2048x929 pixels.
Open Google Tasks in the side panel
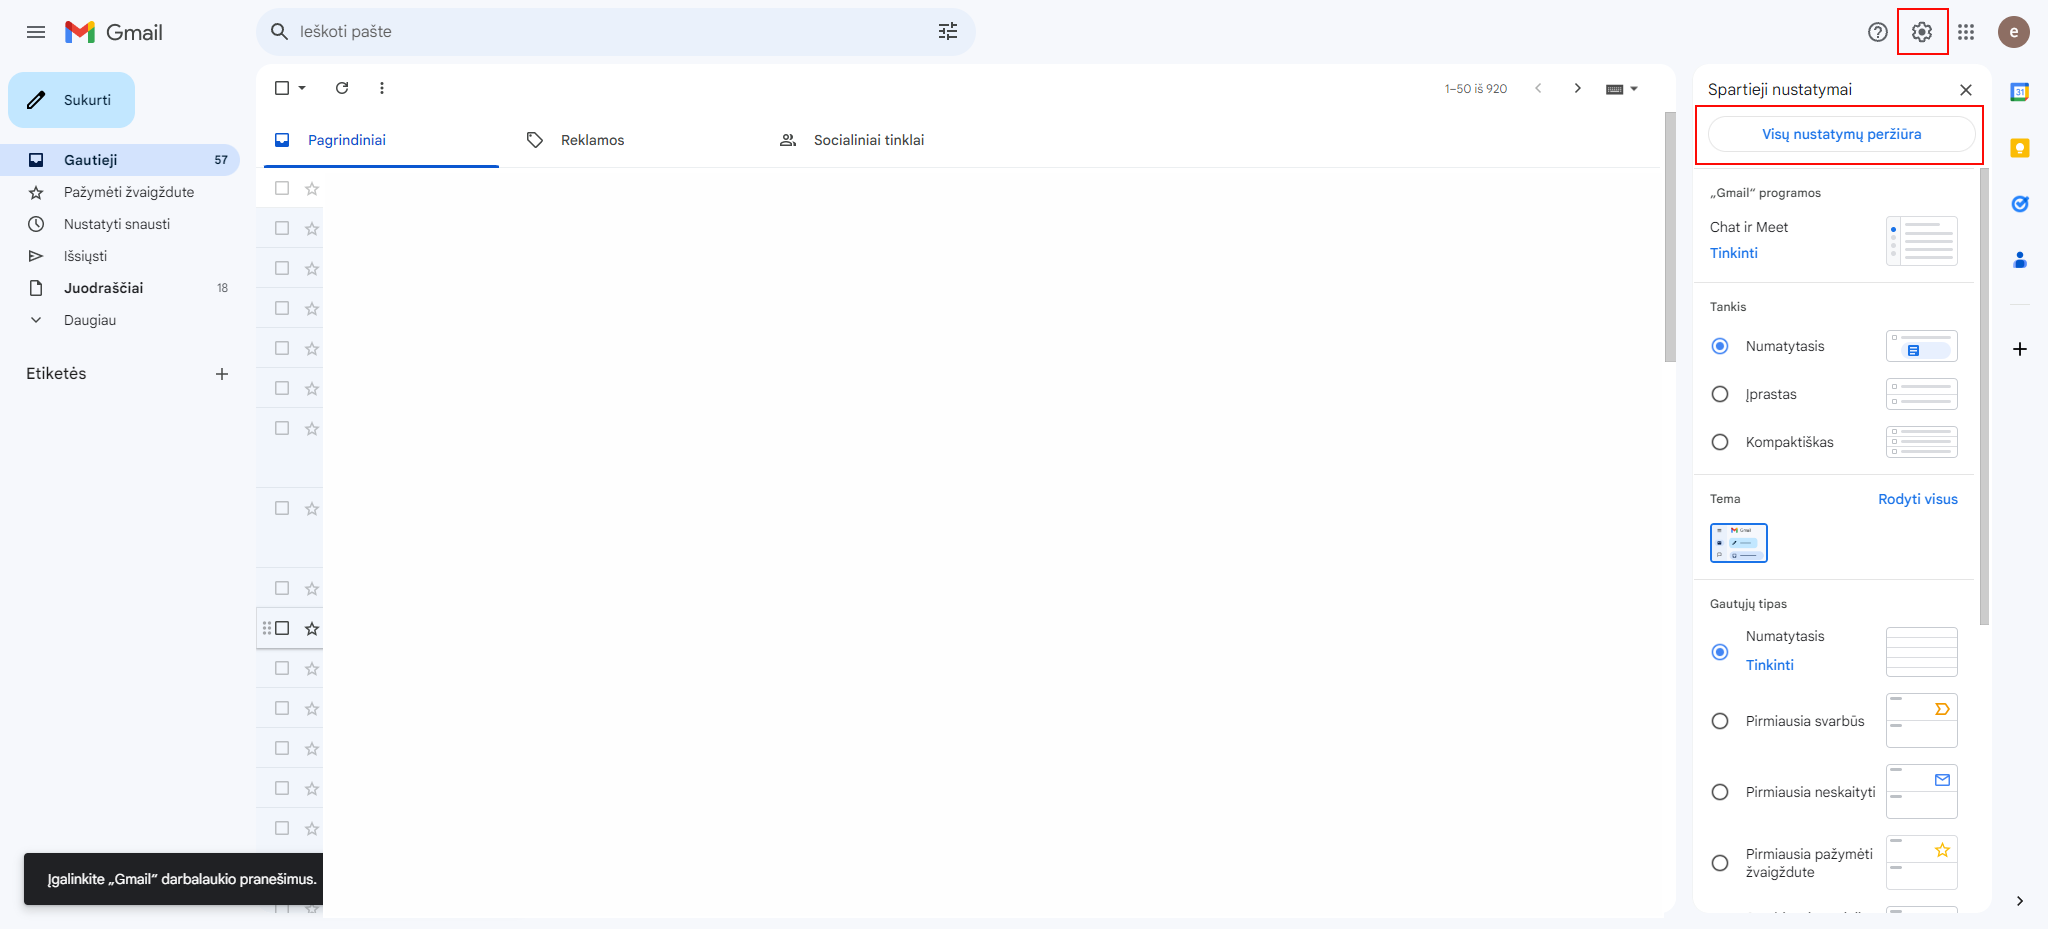[2020, 204]
